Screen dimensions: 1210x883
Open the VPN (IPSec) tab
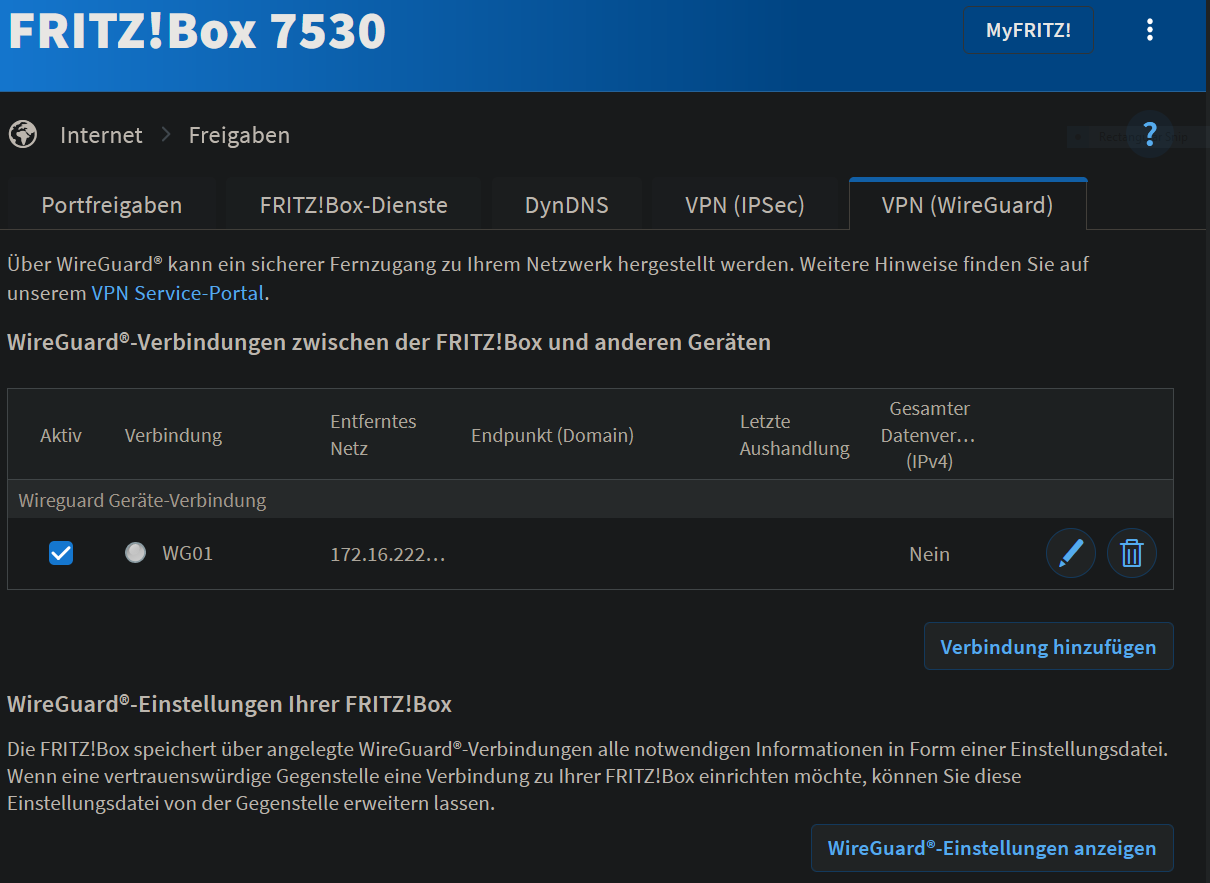[745, 205]
